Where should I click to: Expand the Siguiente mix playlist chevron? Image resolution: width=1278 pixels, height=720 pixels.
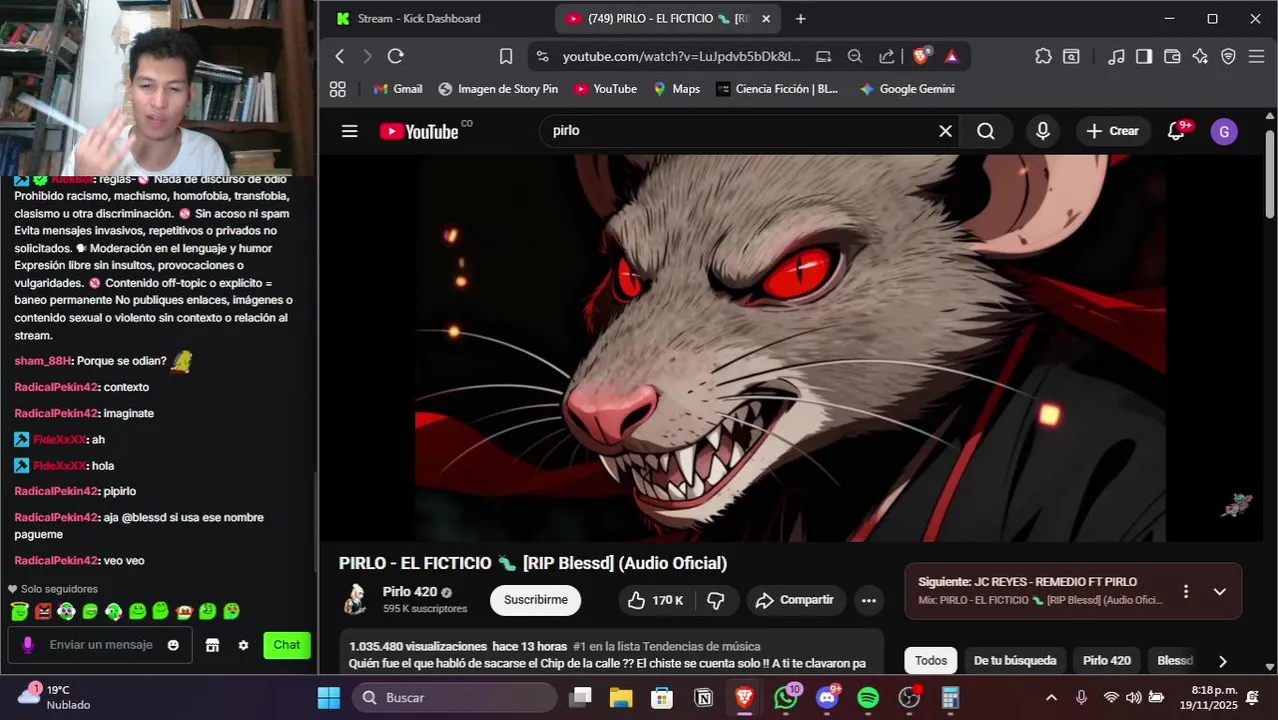(1220, 591)
